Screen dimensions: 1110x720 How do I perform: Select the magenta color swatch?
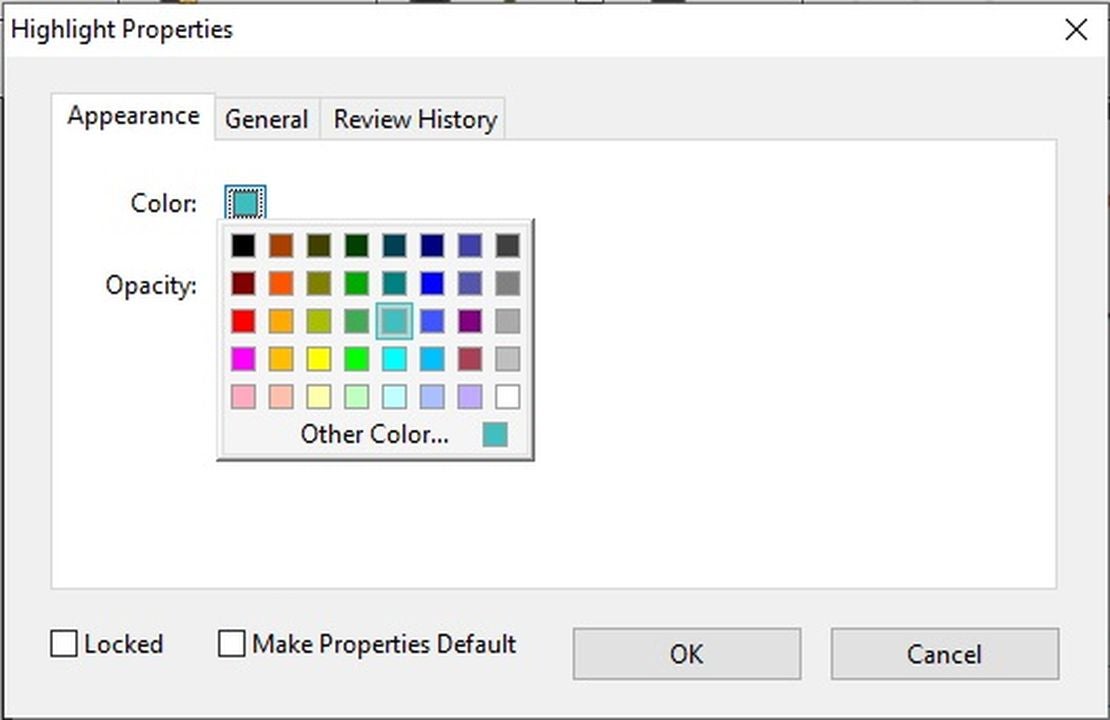243,359
